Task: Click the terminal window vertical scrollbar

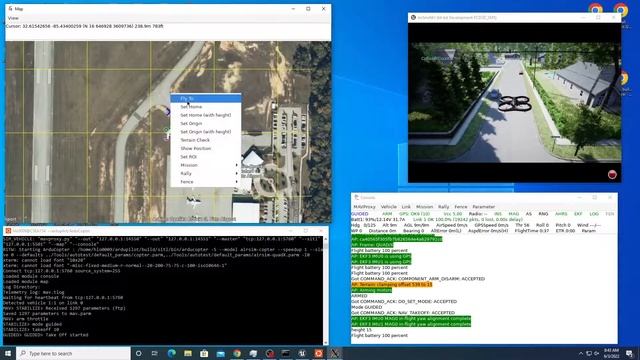Action: pos(325,291)
